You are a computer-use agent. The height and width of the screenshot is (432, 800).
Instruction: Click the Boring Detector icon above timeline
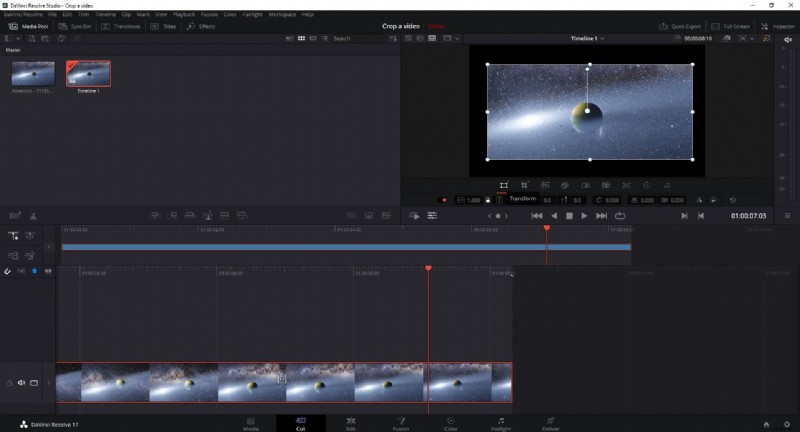[15, 216]
